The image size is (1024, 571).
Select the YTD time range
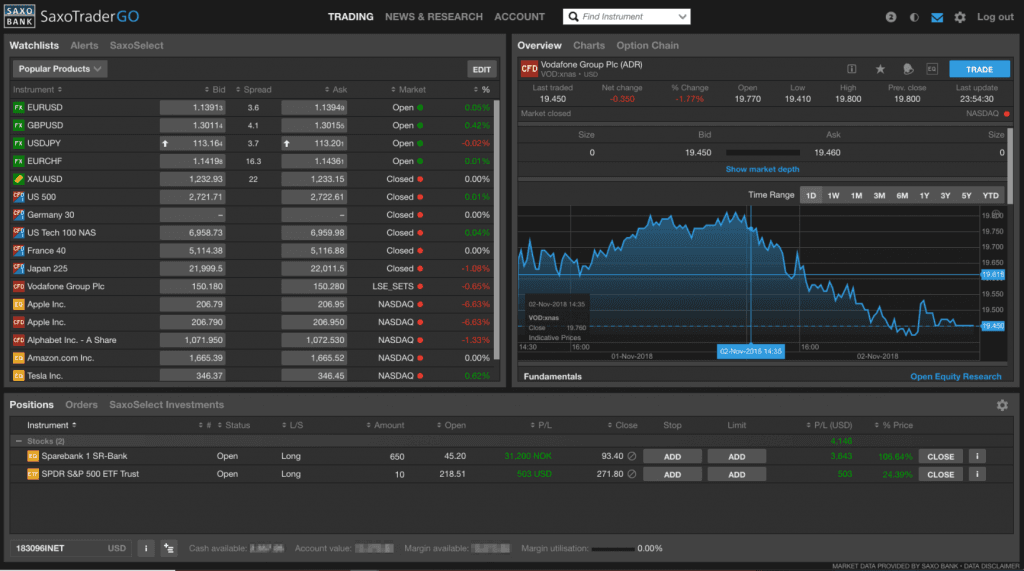coord(990,195)
